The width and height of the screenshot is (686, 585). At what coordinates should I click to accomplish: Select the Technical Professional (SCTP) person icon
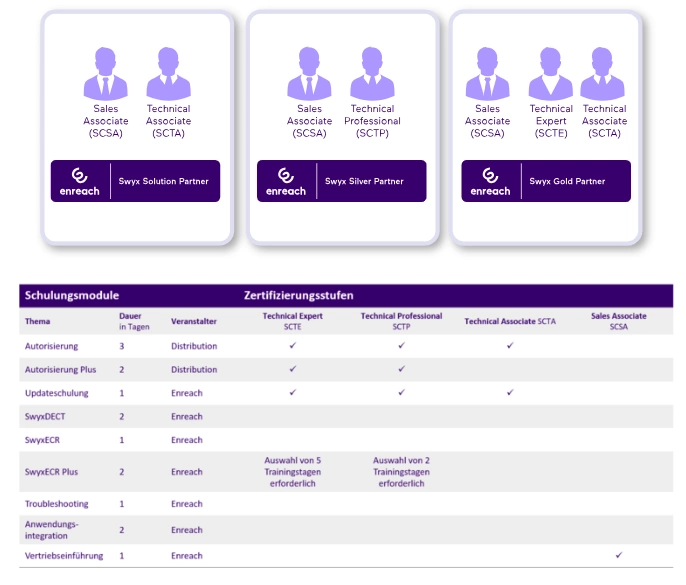[373, 74]
